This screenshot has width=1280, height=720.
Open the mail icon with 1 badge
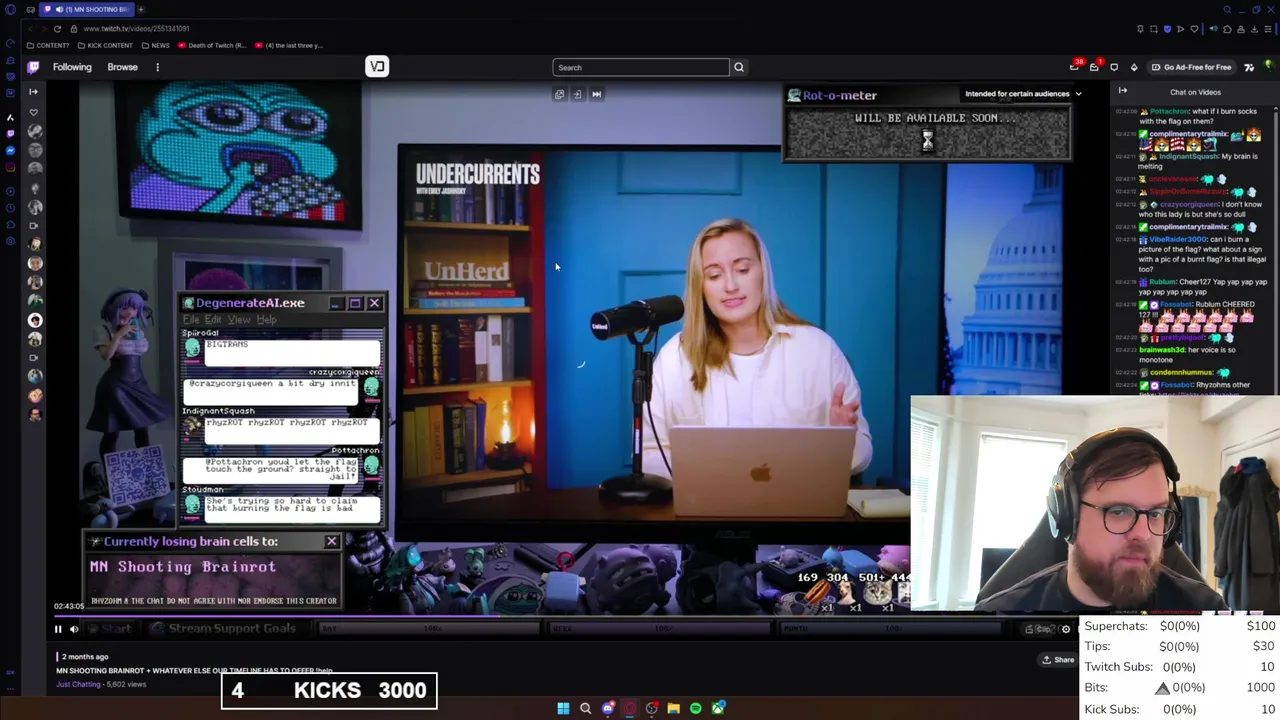(x=1095, y=67)
